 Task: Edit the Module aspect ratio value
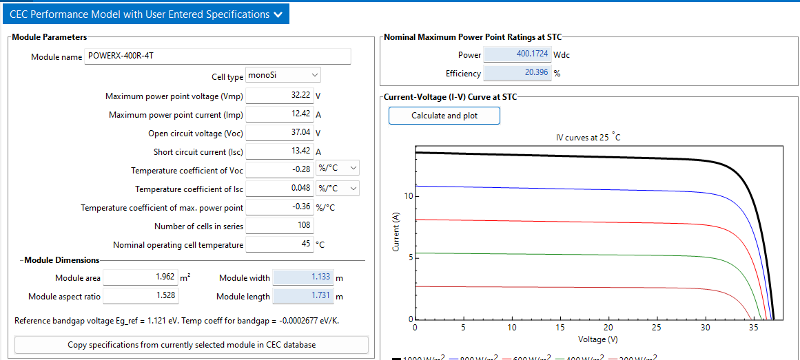141,296
